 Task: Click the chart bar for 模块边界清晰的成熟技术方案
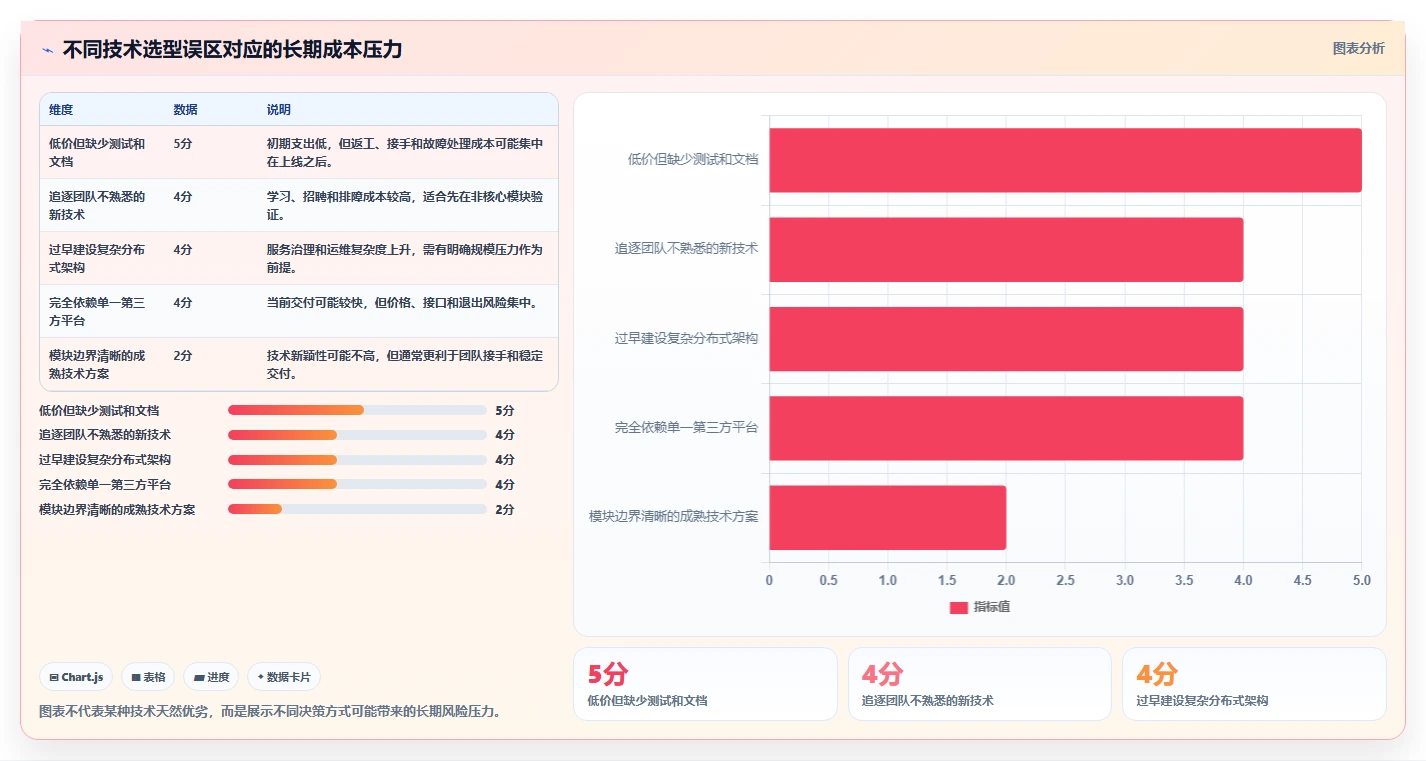(x=887, y=517)
